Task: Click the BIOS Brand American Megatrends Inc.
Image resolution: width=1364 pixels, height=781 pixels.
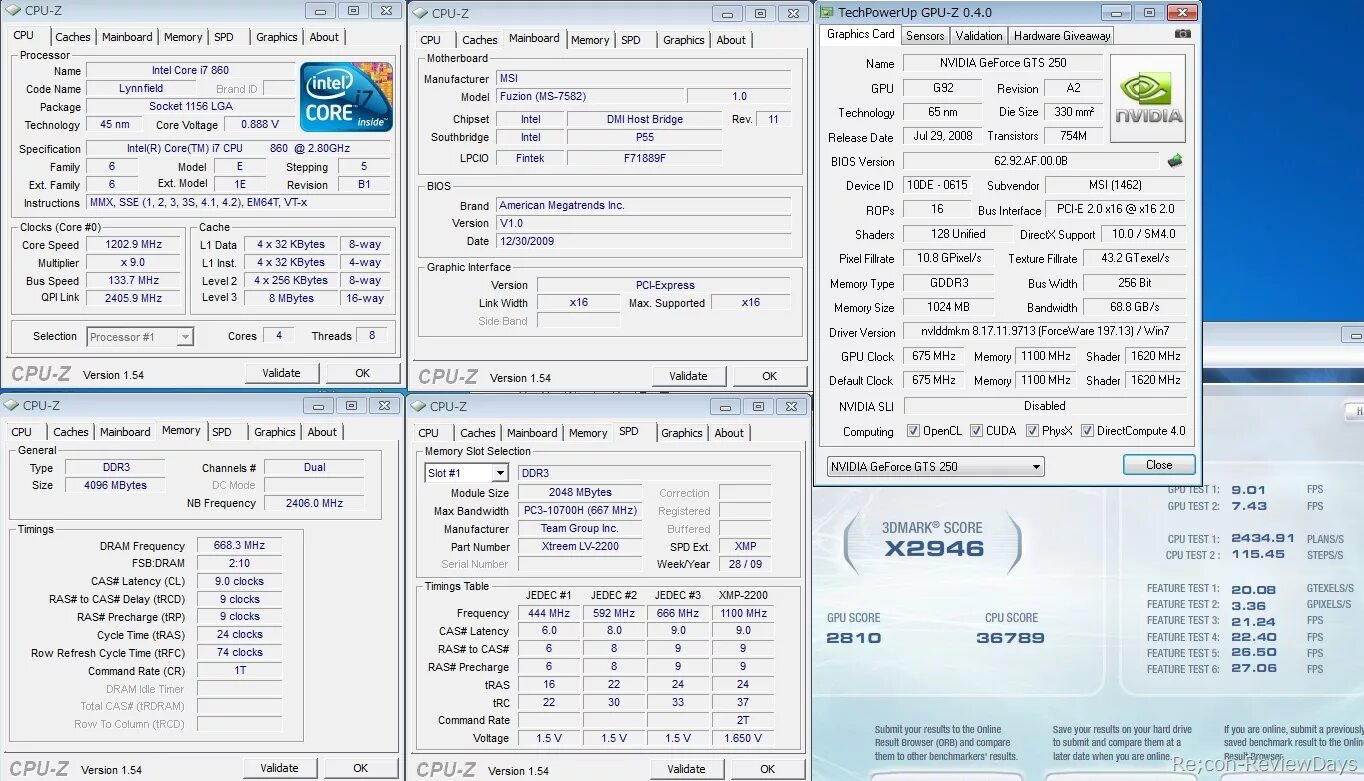Action: [643, 205]
